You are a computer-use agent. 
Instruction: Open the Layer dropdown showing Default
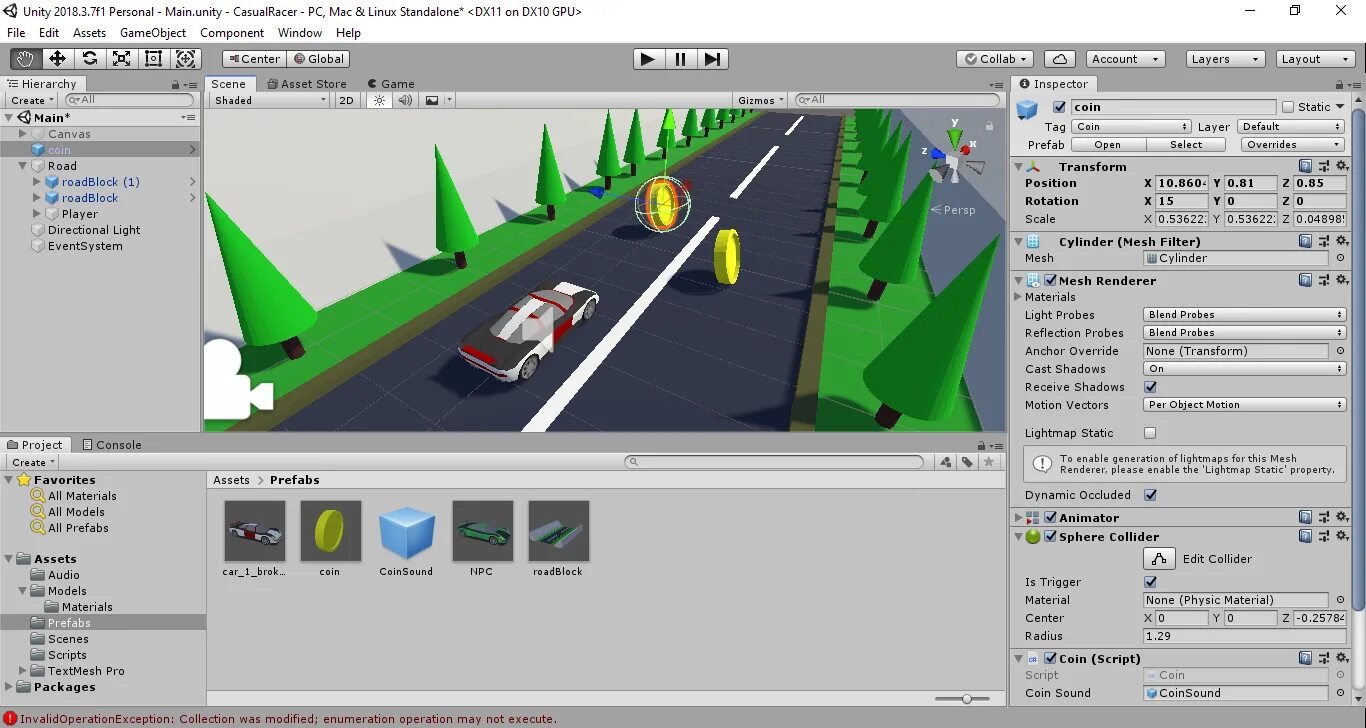pos(1291,127)
